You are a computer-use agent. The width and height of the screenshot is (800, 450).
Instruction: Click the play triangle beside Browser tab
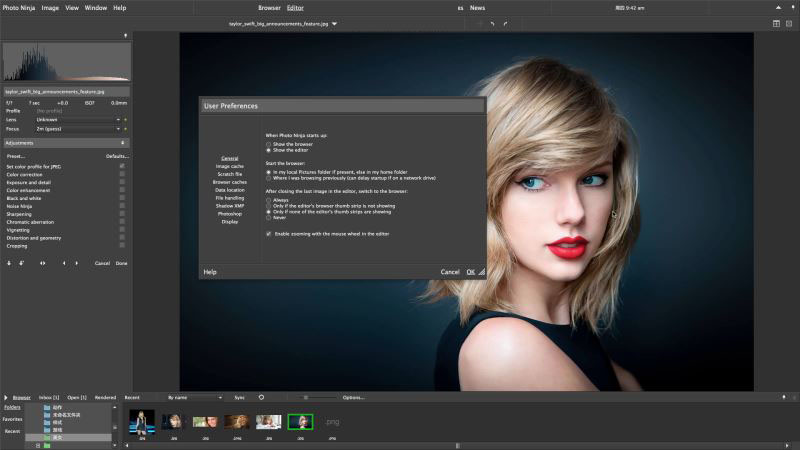[x=6, y=397]
